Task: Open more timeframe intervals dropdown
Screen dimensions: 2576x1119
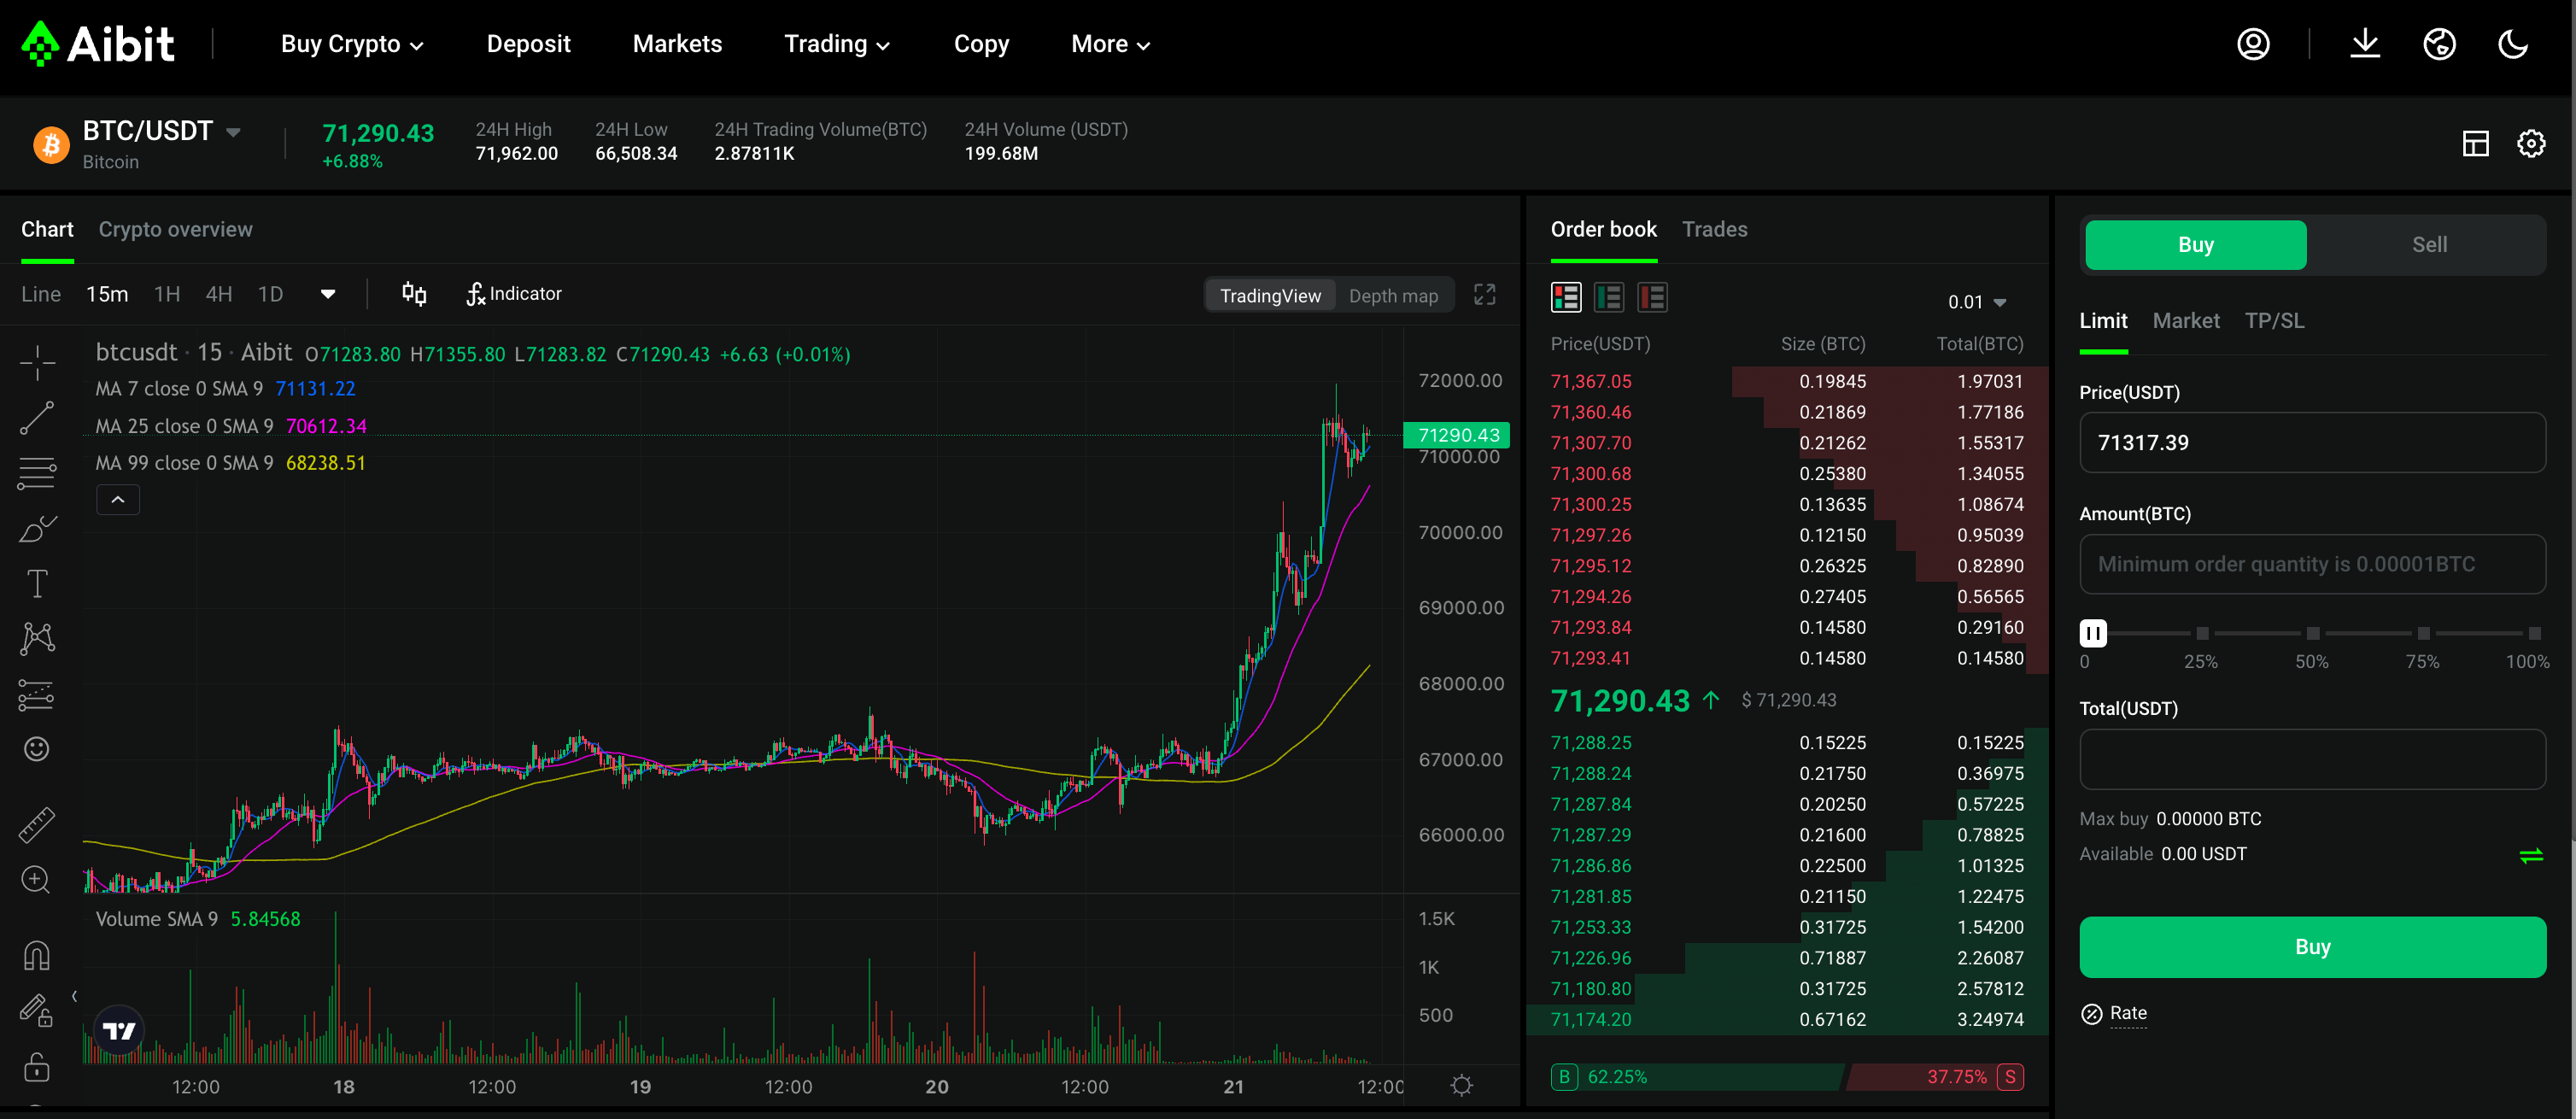Action: pos(327,294)
